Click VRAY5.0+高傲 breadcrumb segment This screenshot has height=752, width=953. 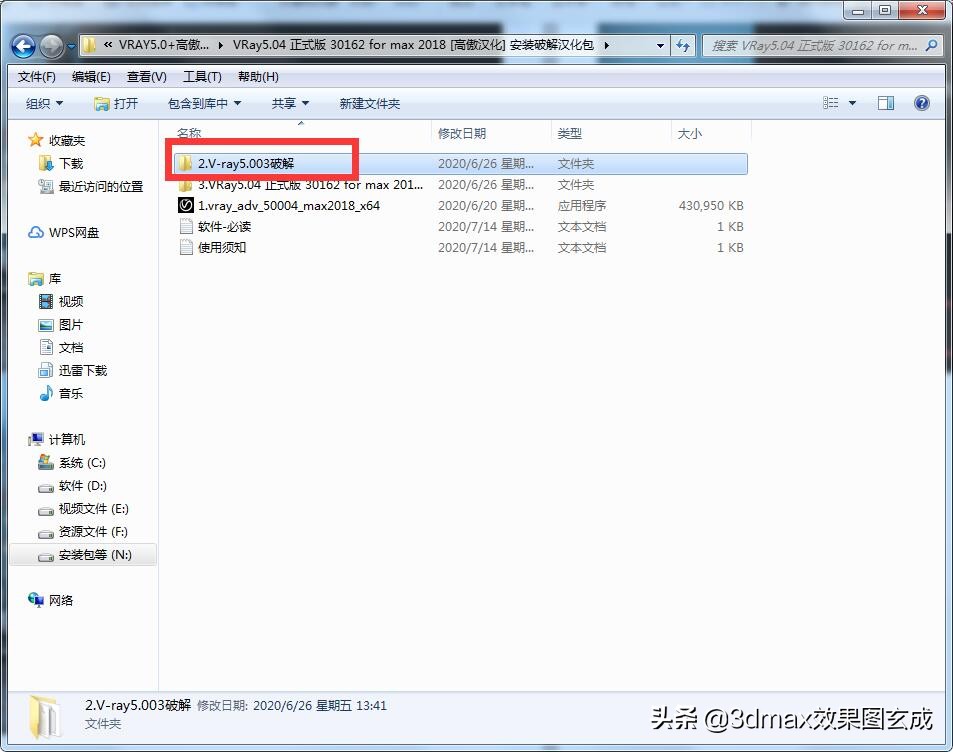tap(163, 45)
